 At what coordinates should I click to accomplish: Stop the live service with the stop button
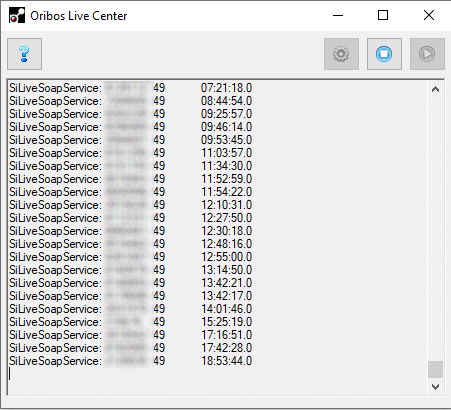(x=384, y=54)
